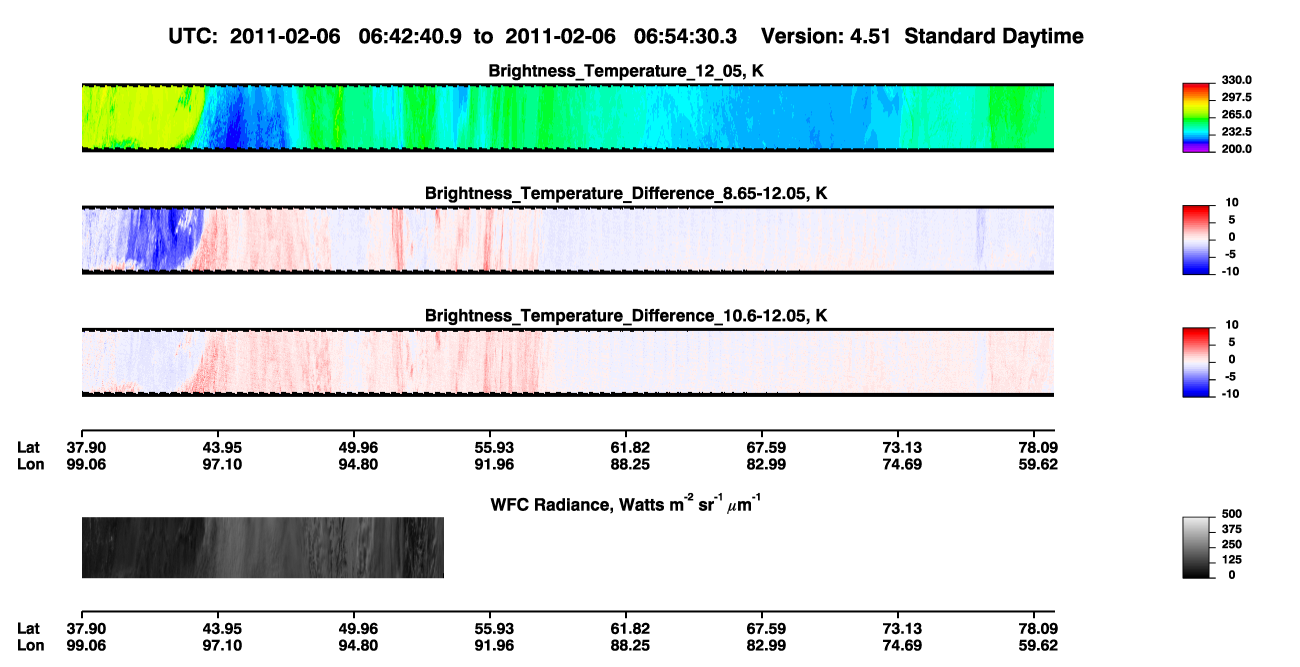Click the "125" label on the WFC colorbar
Image resolution: width=1300 pixels, height=667 pixels.
point(1232,560)
